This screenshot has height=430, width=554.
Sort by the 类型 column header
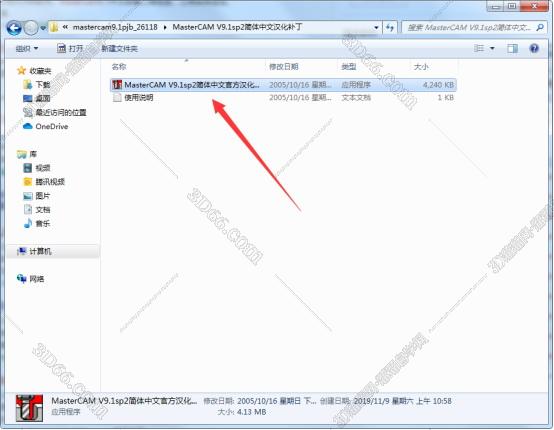[349, 66]
